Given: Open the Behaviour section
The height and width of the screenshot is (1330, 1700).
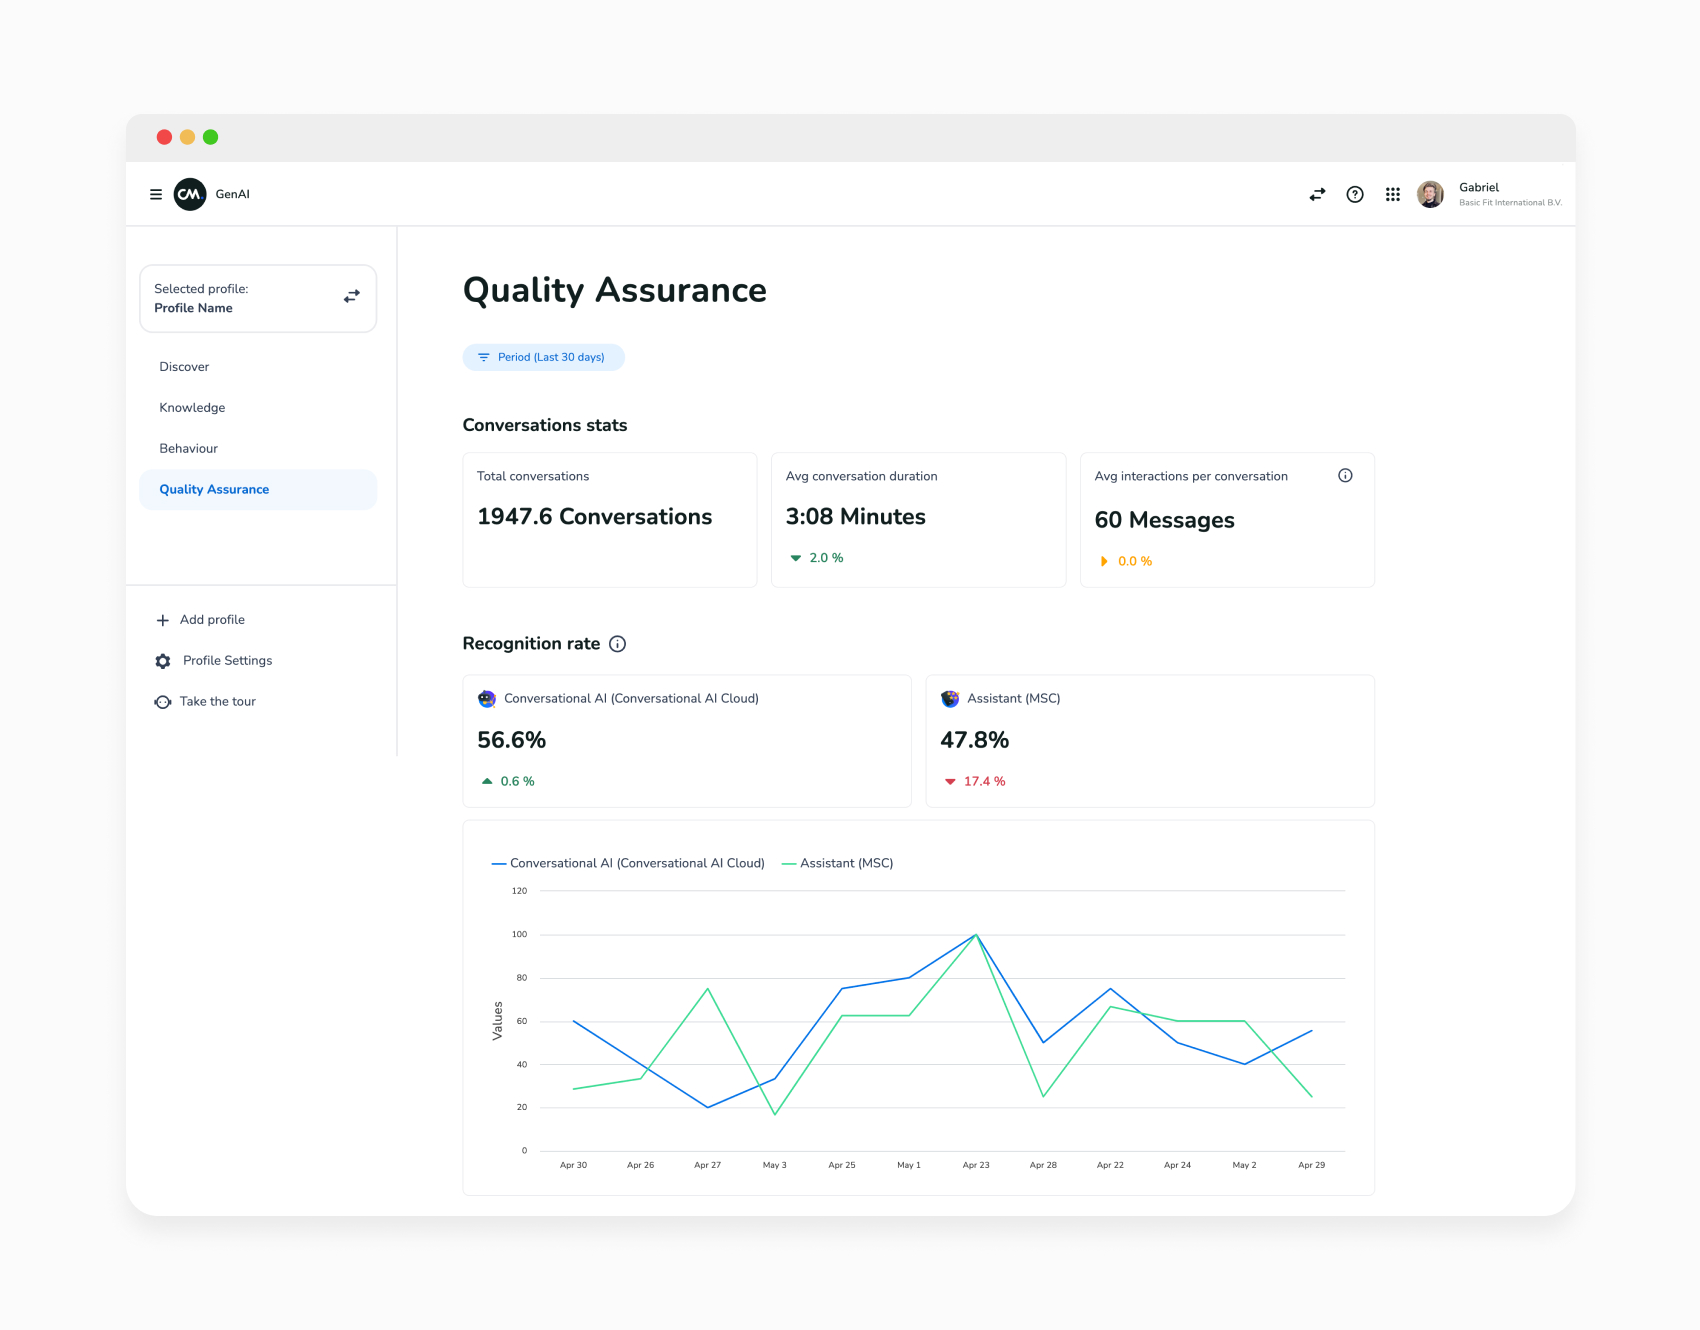Looking at the screenshot, I should click(x=187, y=448).
